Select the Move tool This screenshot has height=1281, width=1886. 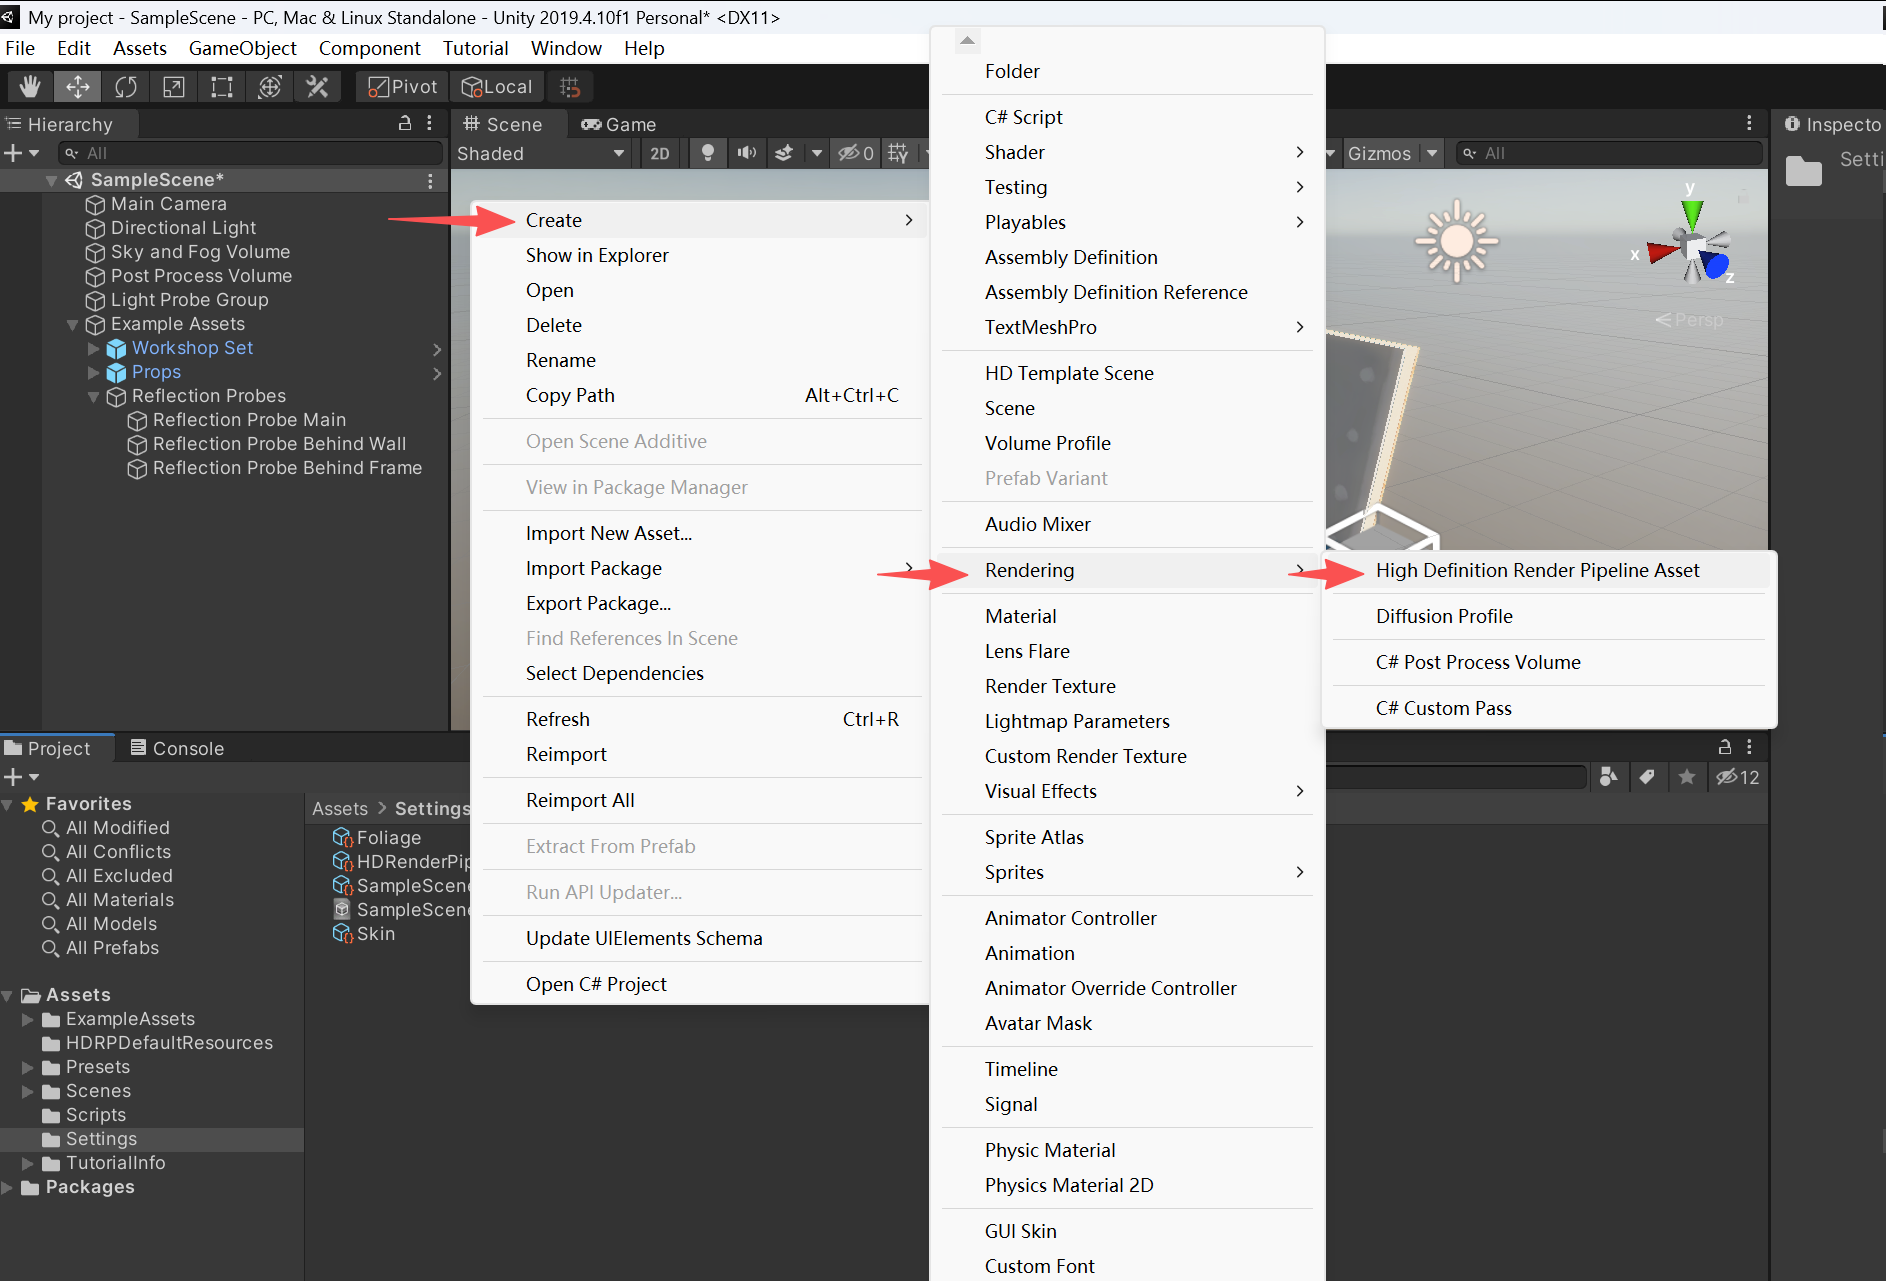(x=78, y=87)
